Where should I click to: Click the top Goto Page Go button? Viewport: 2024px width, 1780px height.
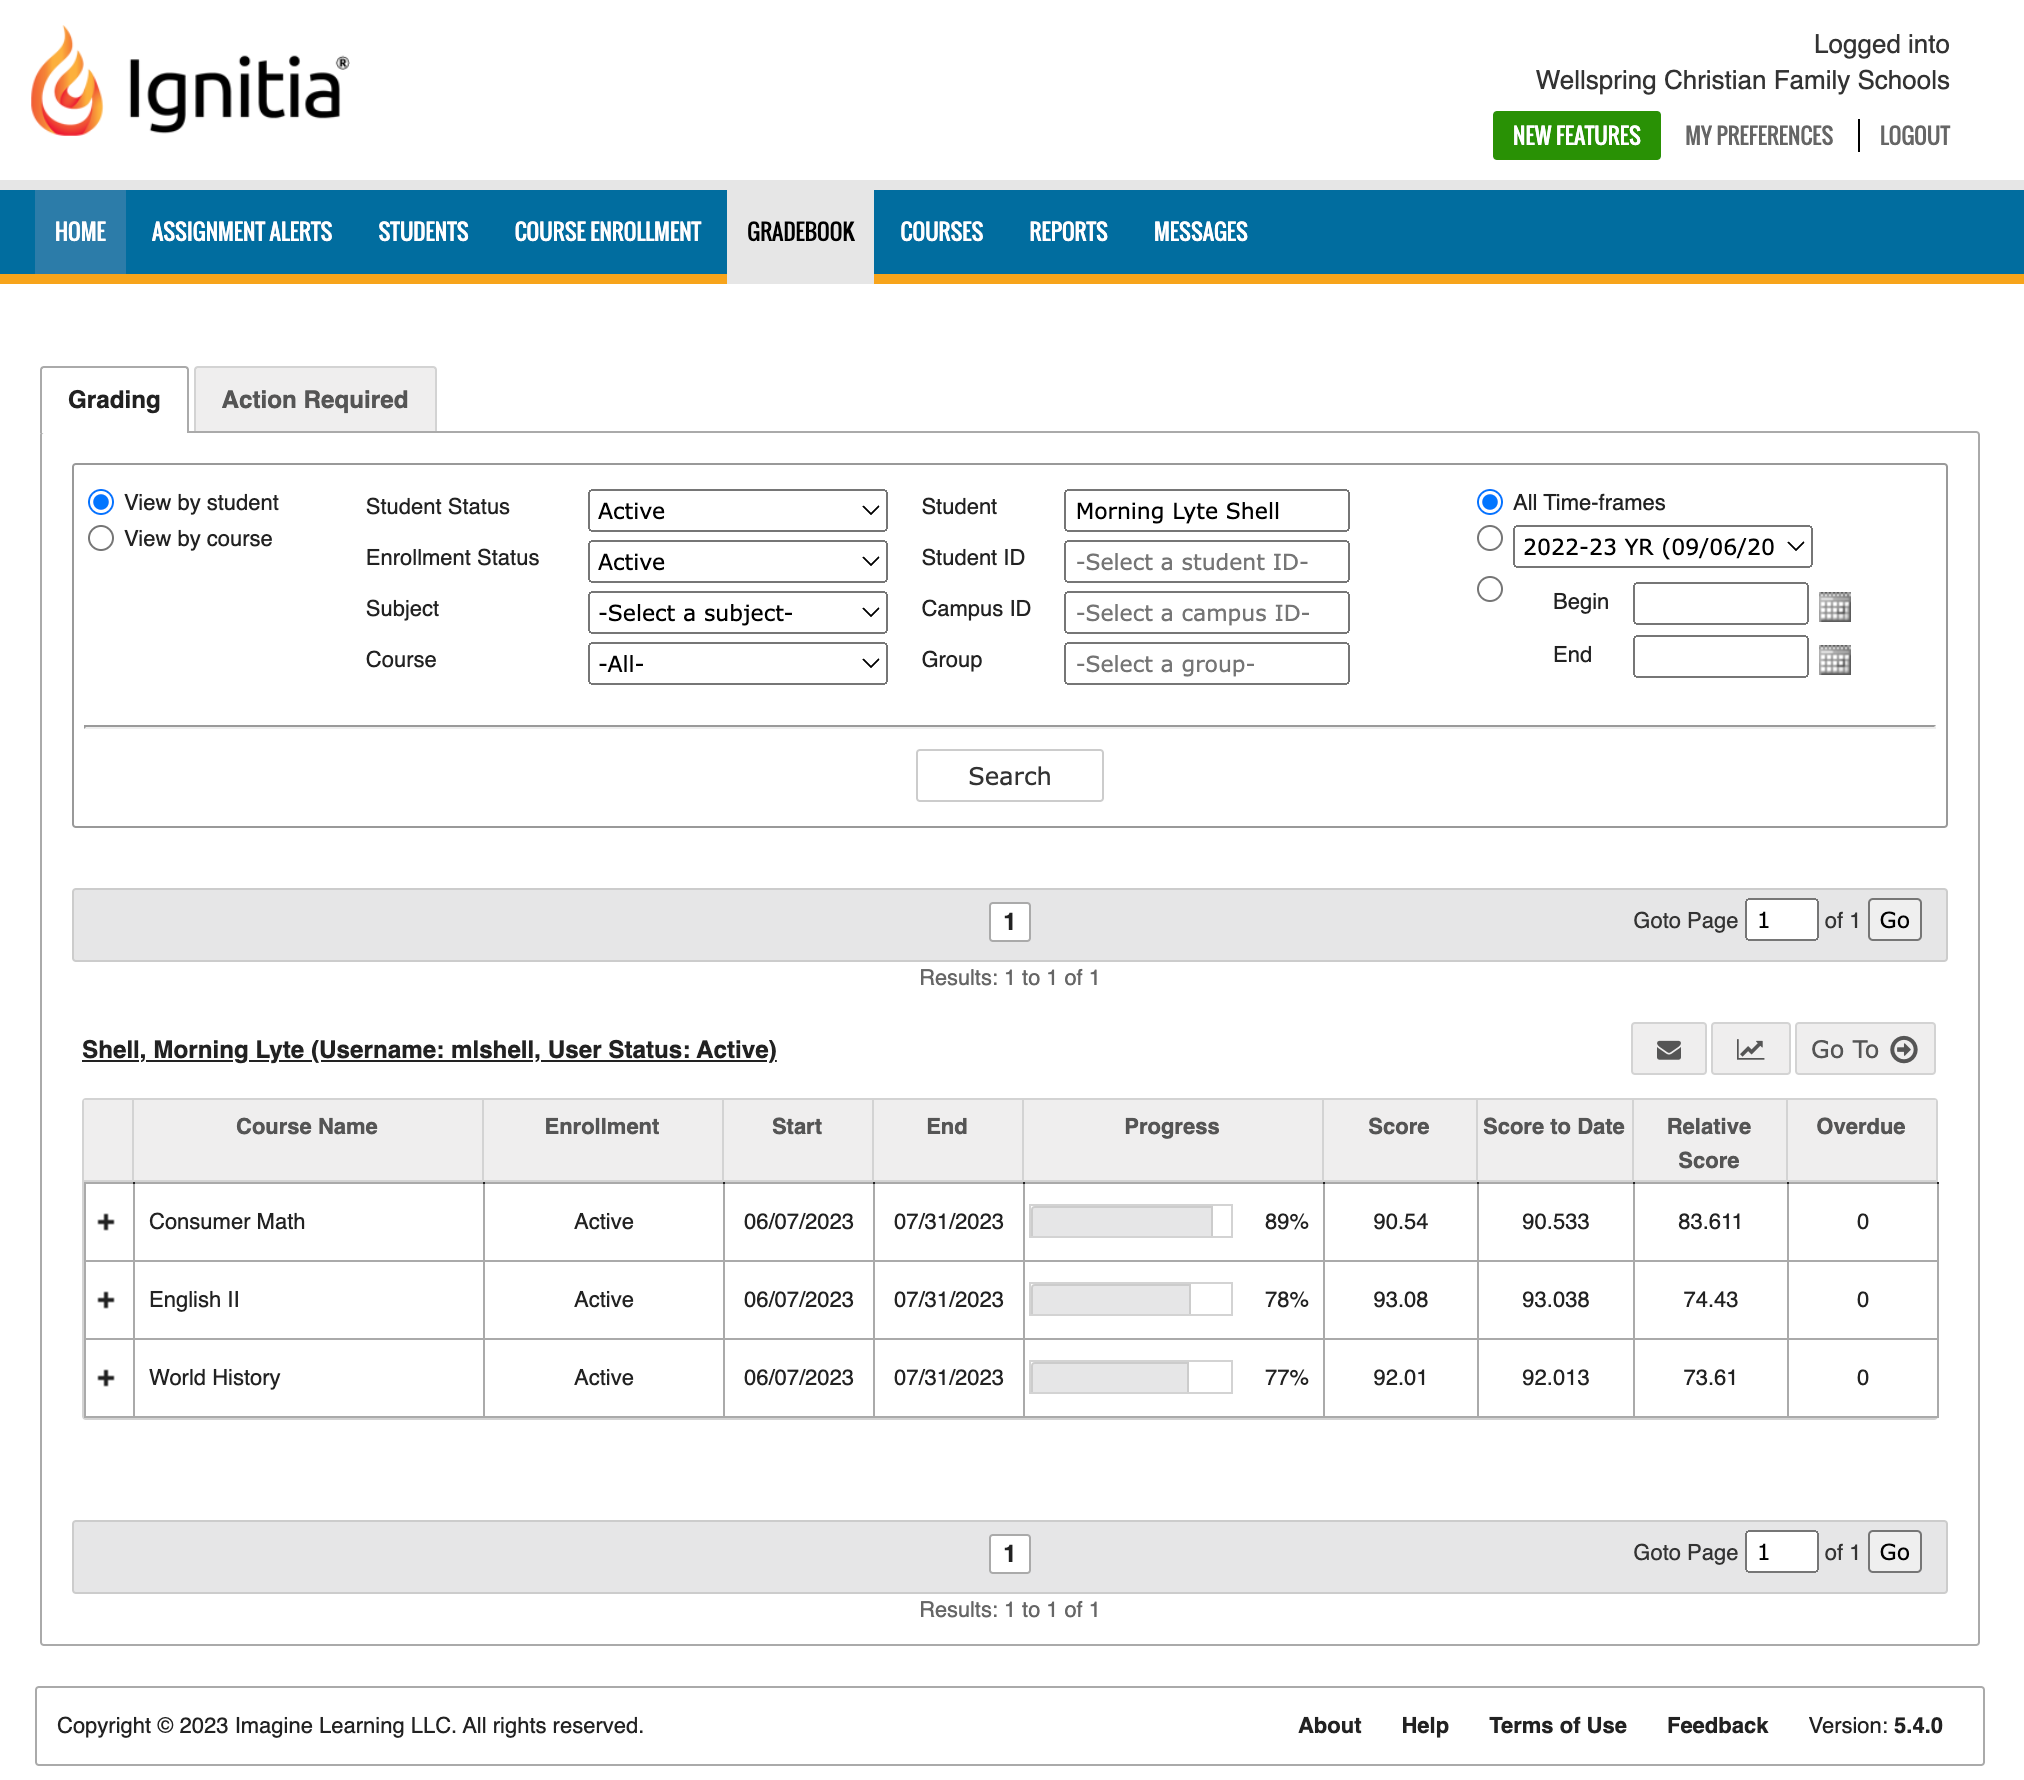pyautogui.click(x=1894, y=920)
